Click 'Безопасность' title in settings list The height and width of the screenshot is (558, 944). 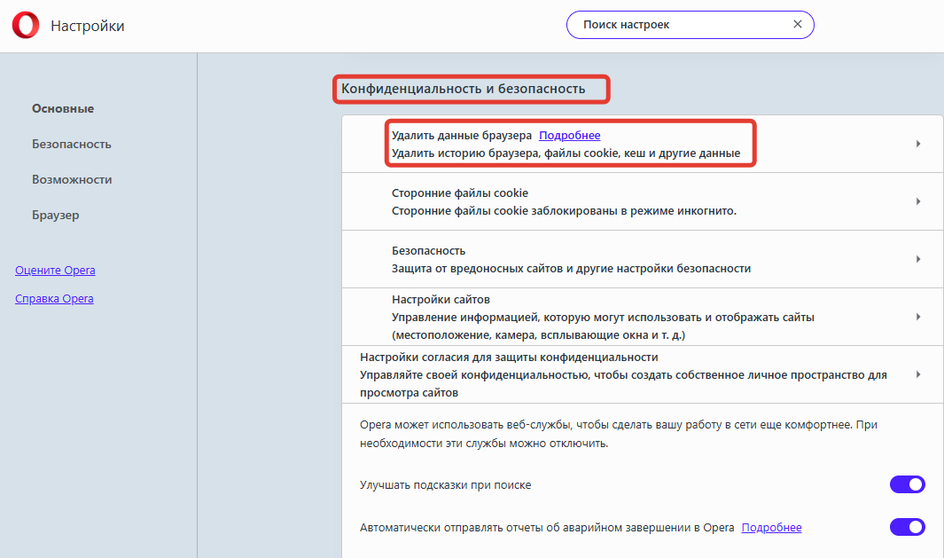pos(428,250)
